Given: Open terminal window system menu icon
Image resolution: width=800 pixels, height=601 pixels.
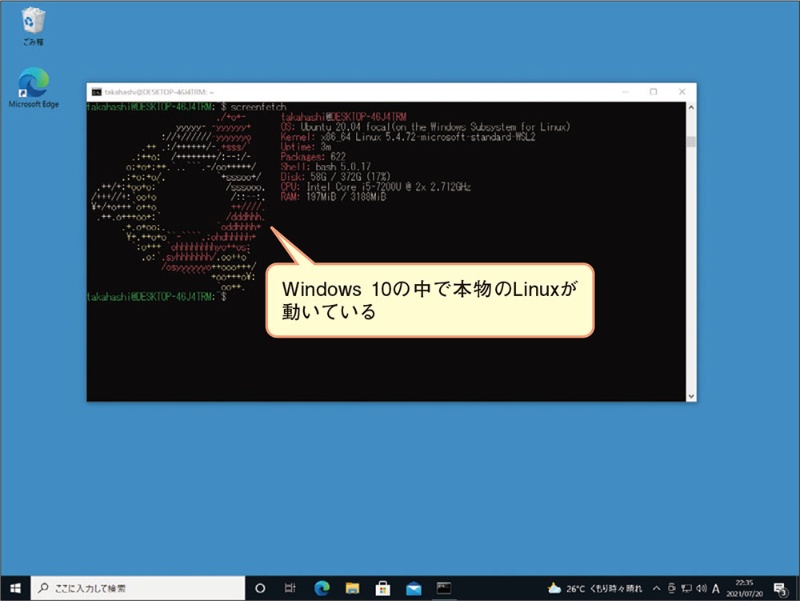Looking at the screenshot, I should pos(94,91).
